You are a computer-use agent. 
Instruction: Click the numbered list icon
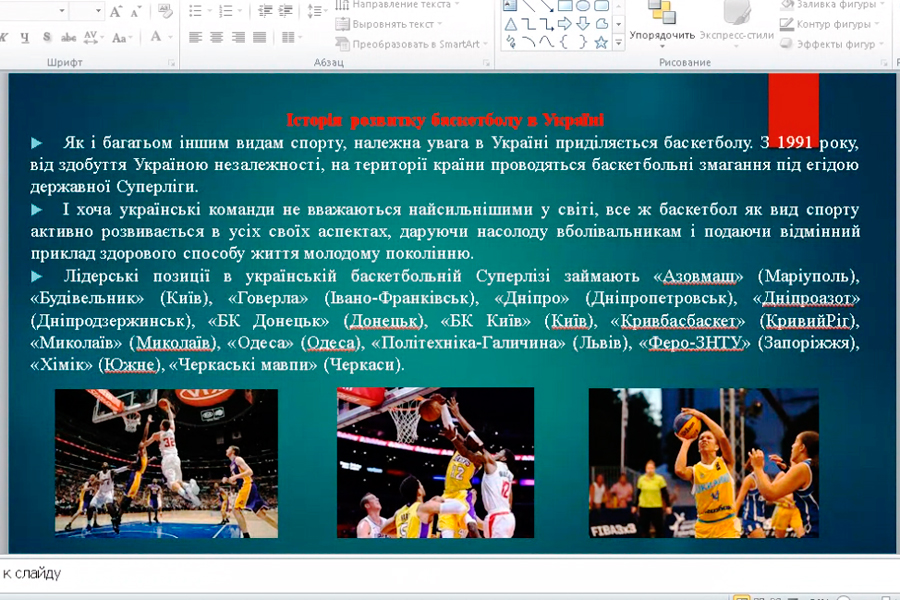[x=223, y=11]
